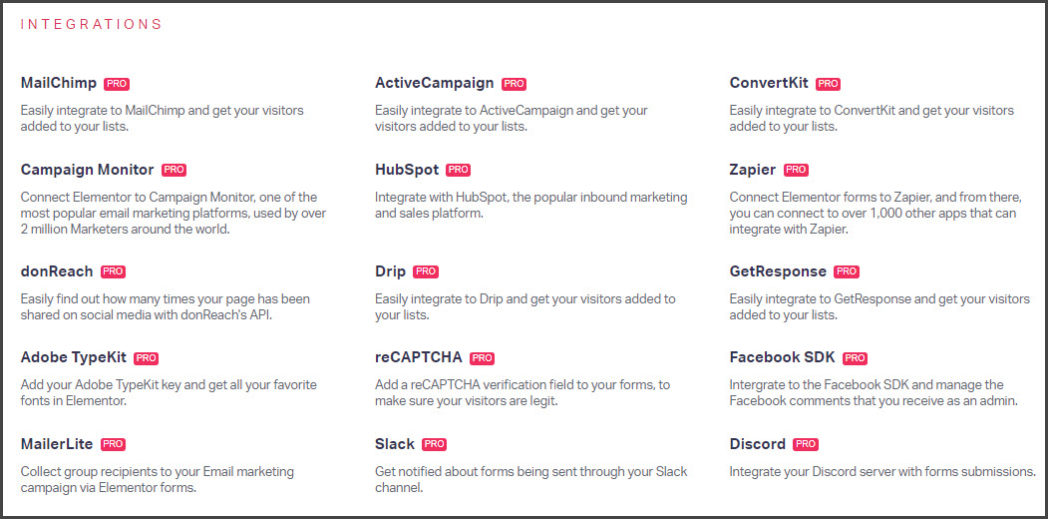Click the PRO badge next to reCAPTCHA

[482, 359]
